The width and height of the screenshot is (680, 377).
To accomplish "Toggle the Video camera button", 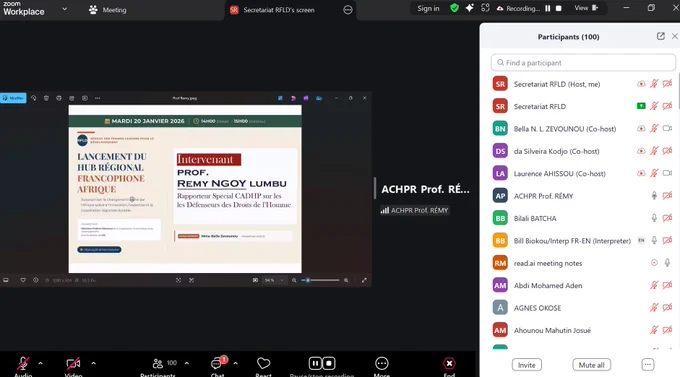I will [73, 366].
